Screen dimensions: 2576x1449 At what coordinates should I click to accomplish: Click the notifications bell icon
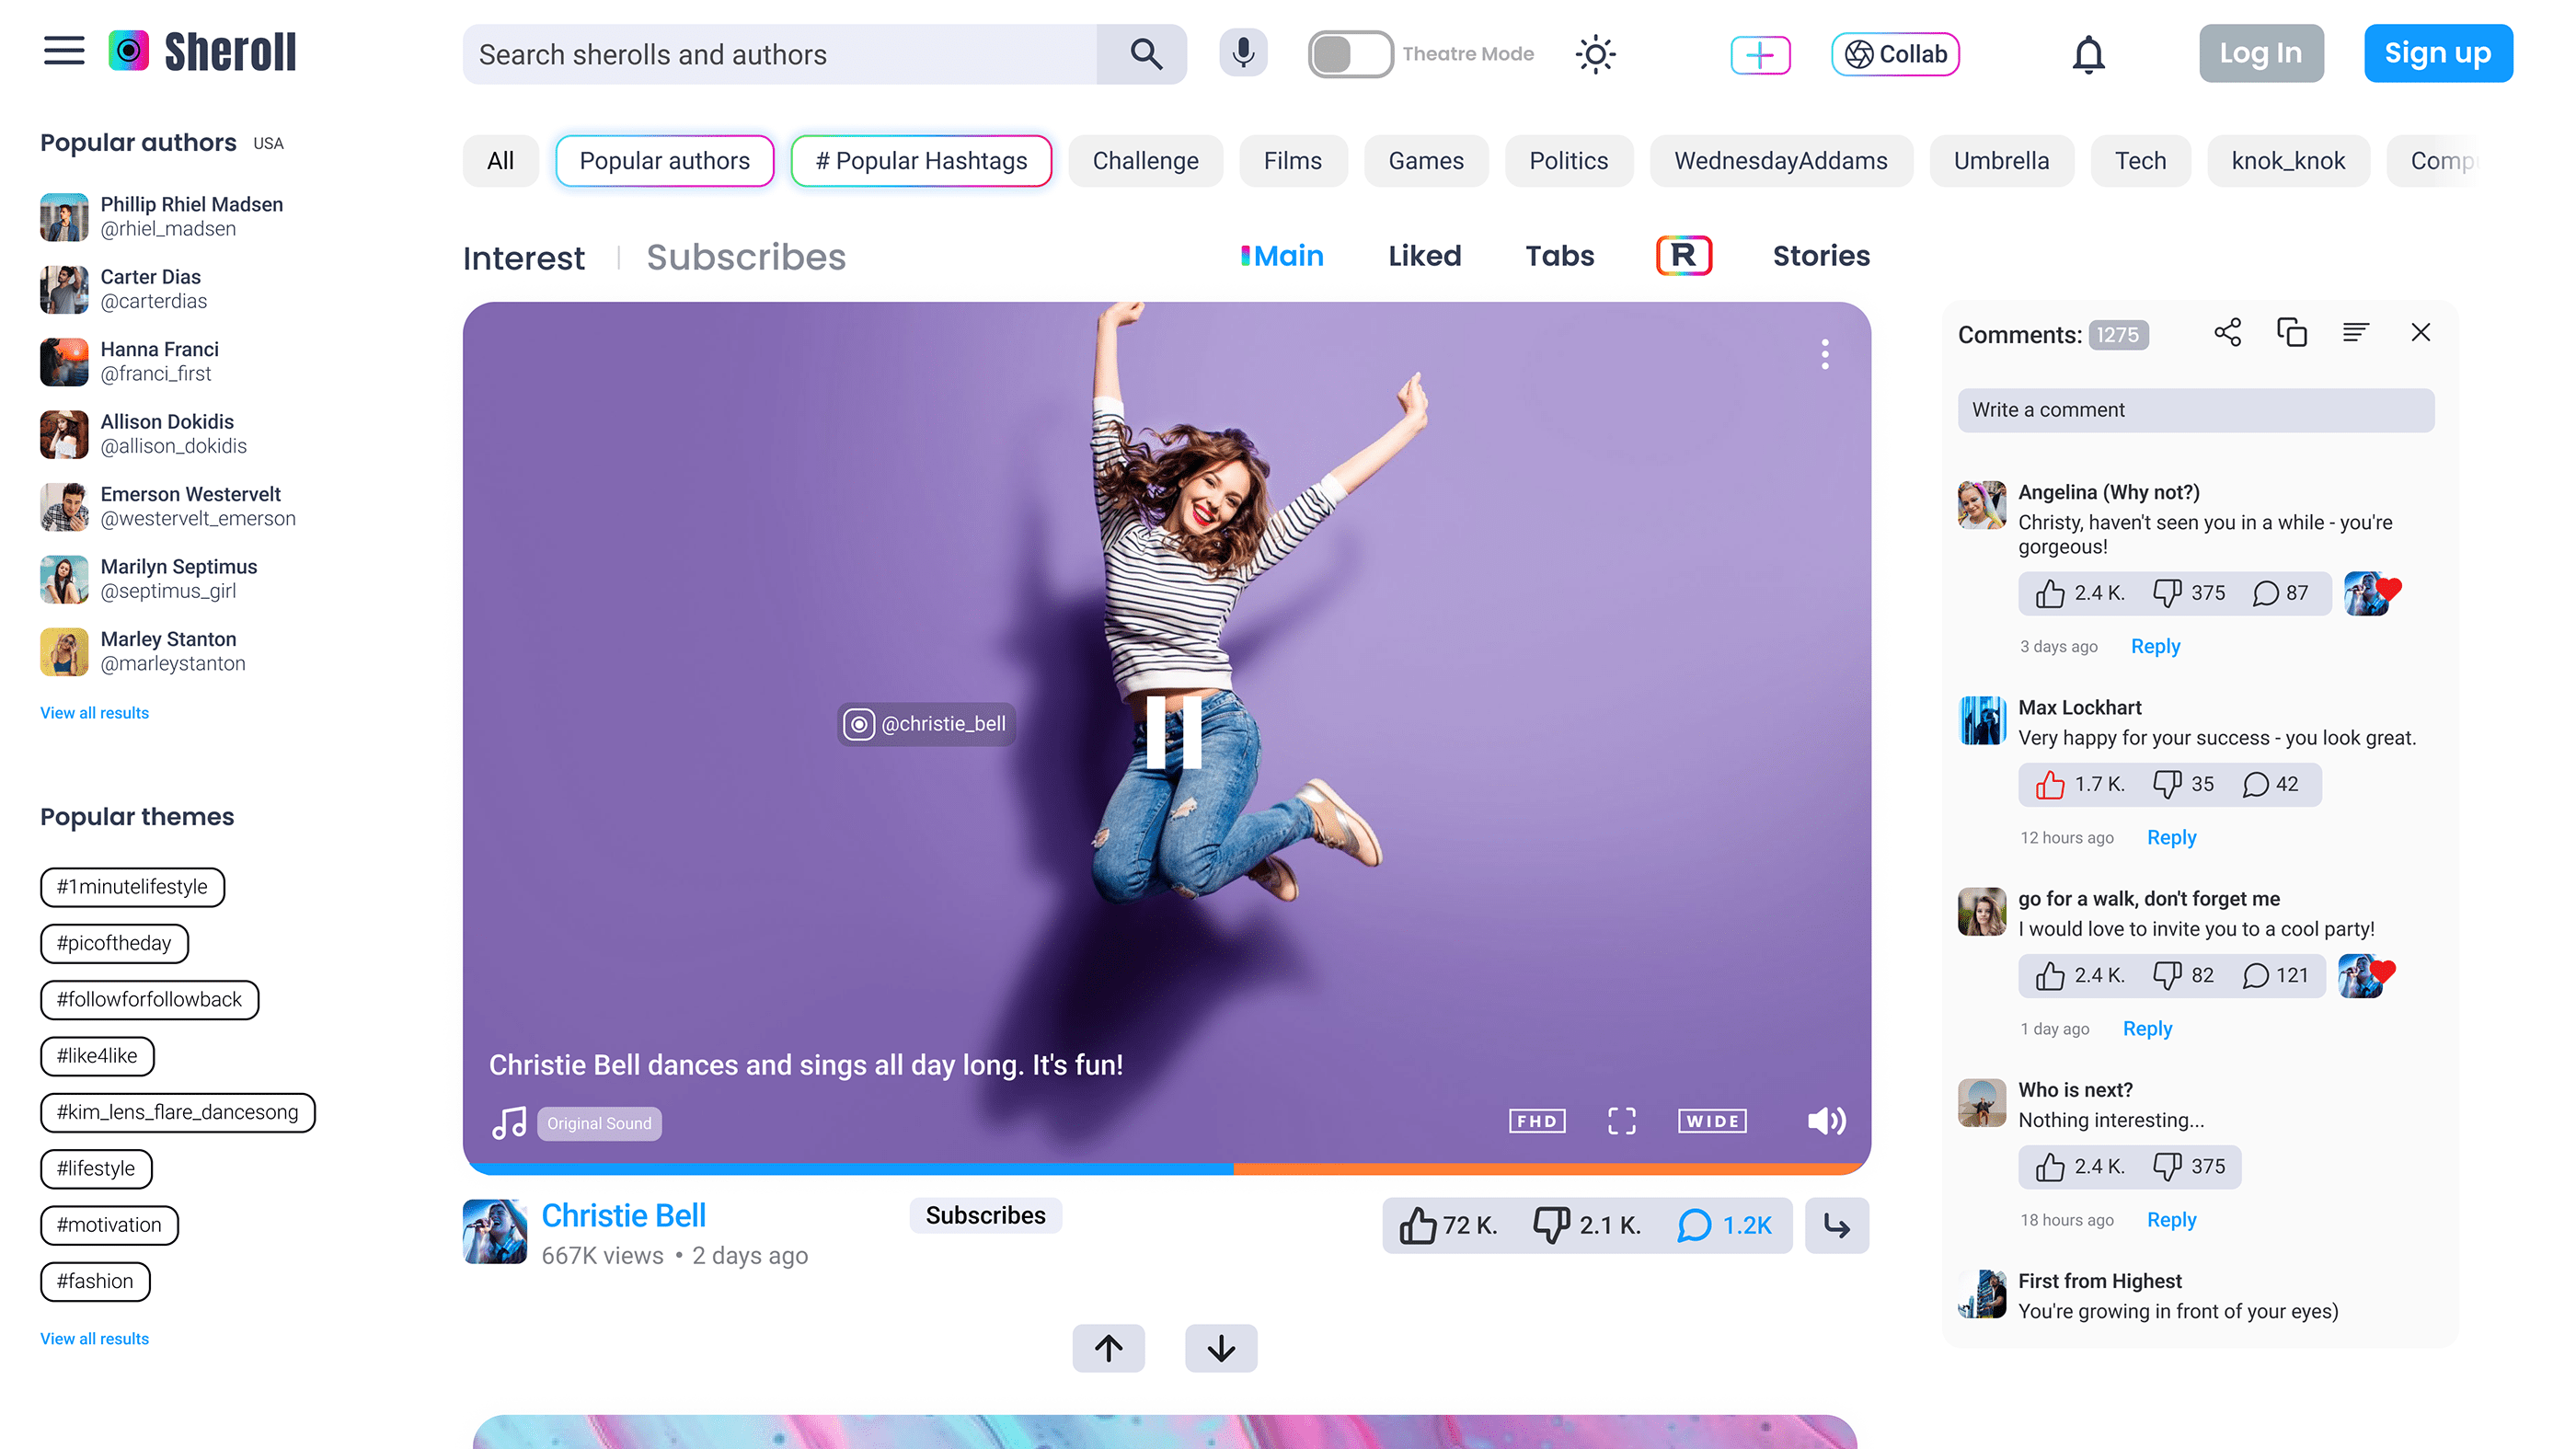tap(2088, 54)
